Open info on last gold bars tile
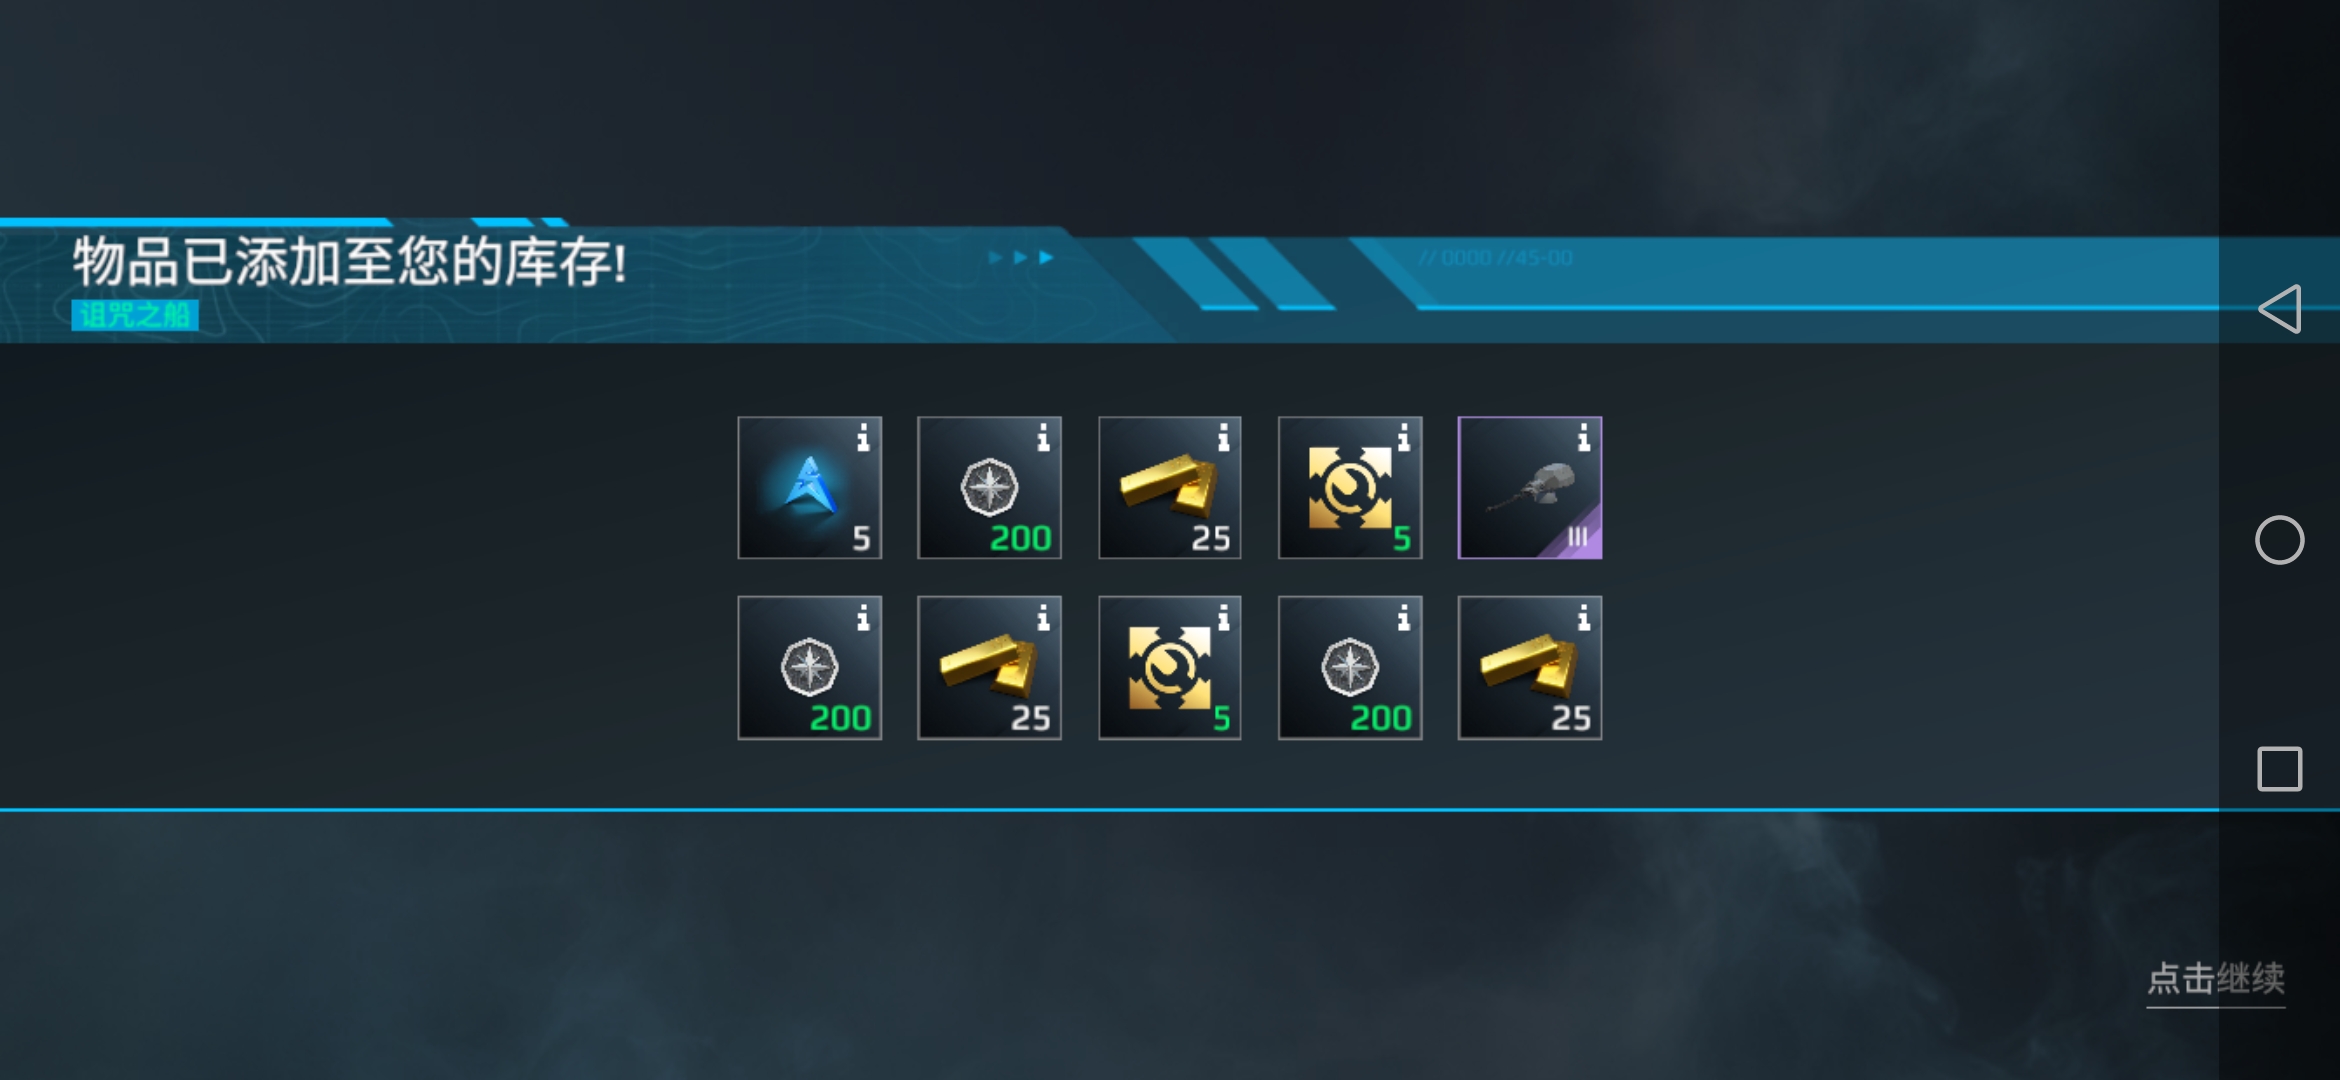Screen dimensions: 2340x1080 coord(1583,618)
